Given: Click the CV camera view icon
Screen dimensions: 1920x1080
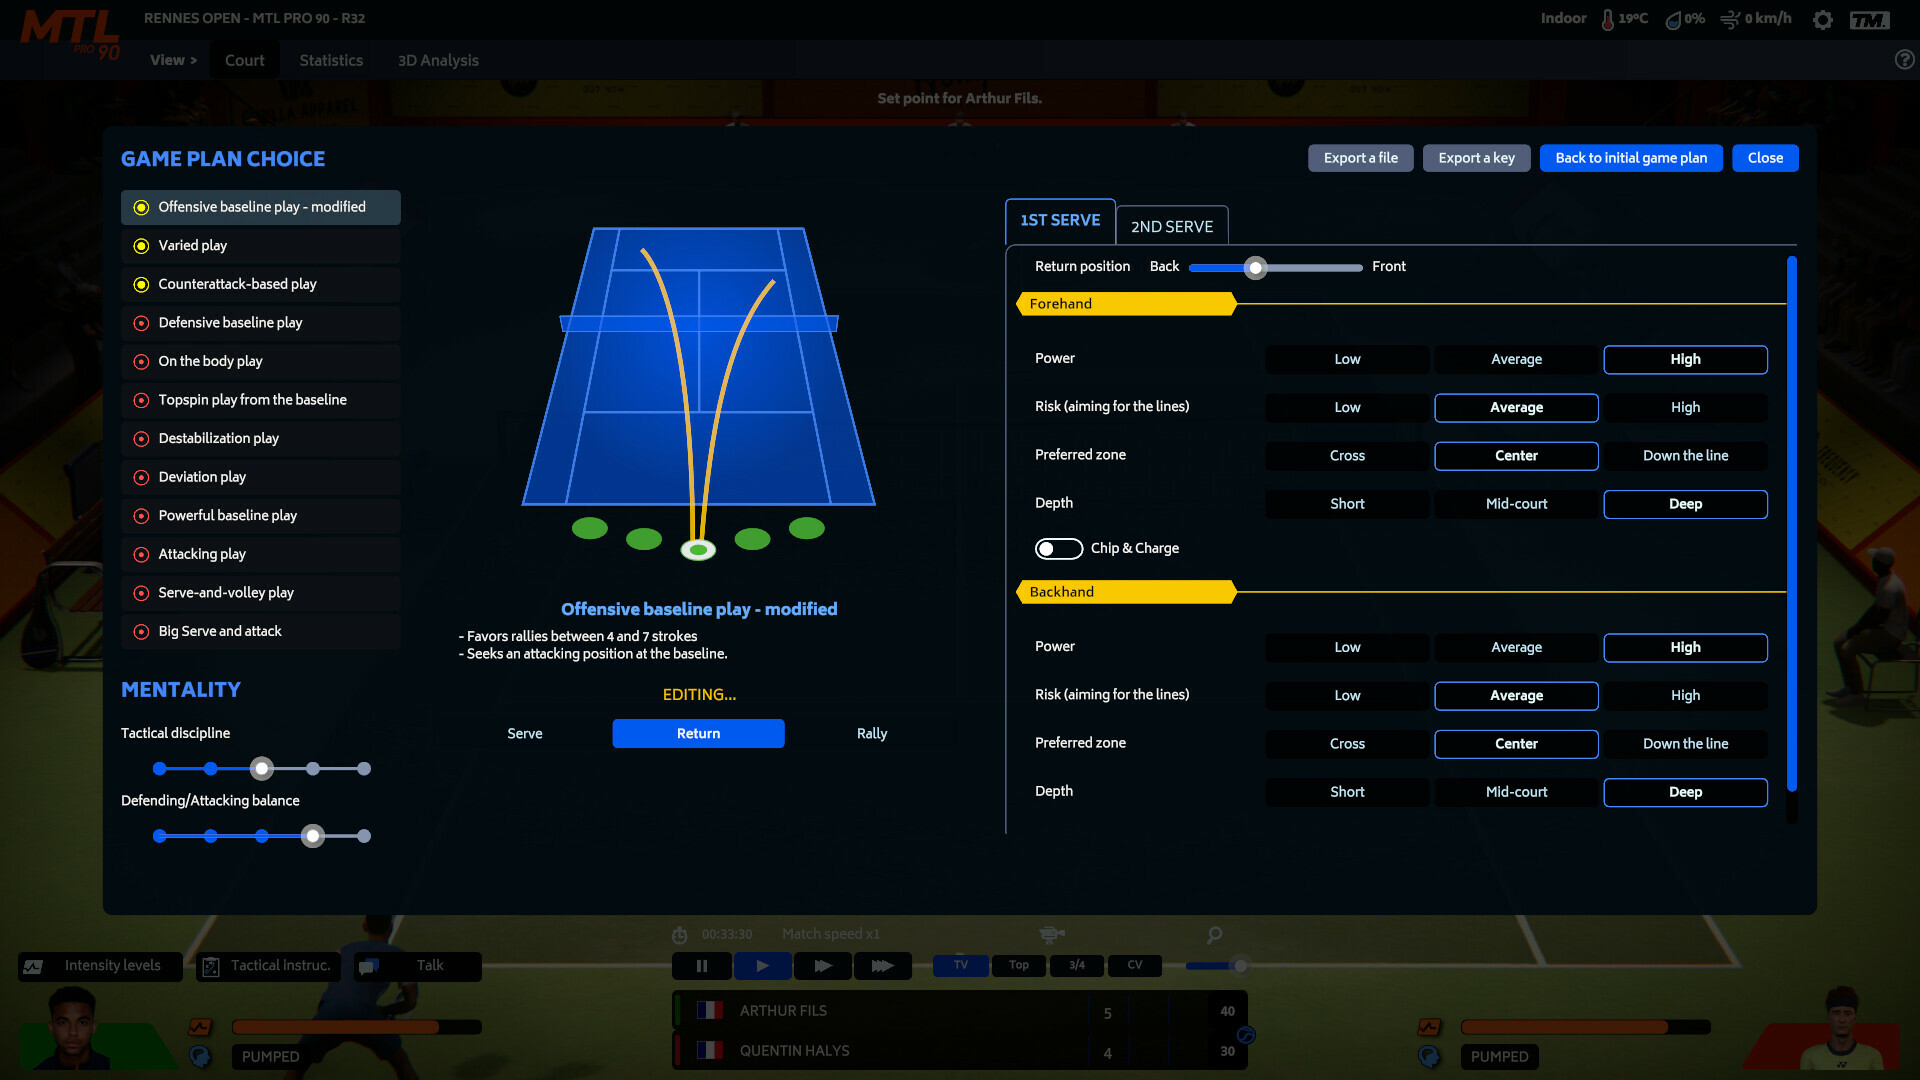Looking at the screenshot, I should pyautogui.click(x=1135, y=965).
